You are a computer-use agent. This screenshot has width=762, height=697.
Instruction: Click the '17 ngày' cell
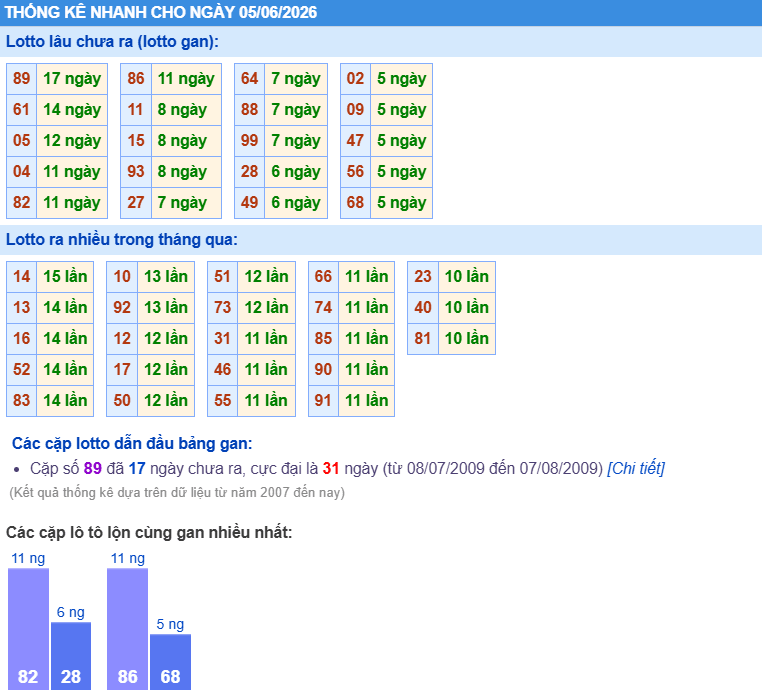(72, 78)
